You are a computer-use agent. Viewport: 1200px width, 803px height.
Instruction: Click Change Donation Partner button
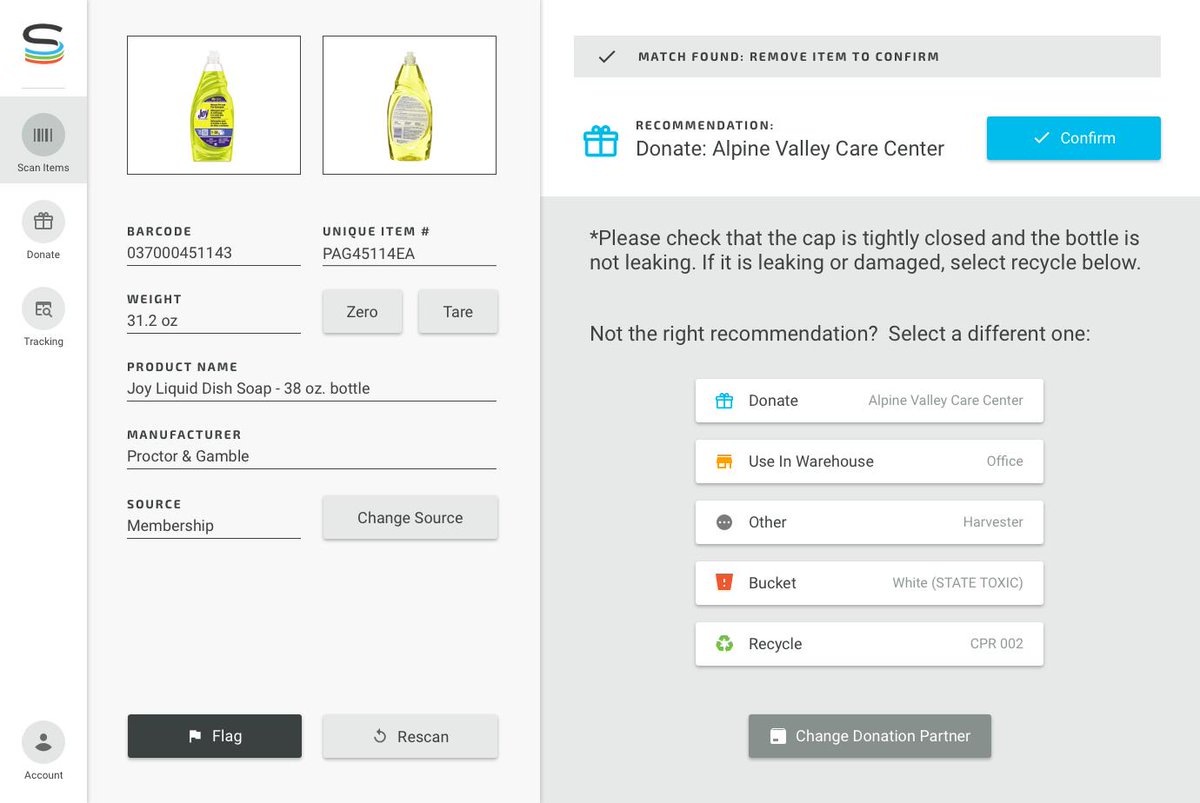[870, 736]
